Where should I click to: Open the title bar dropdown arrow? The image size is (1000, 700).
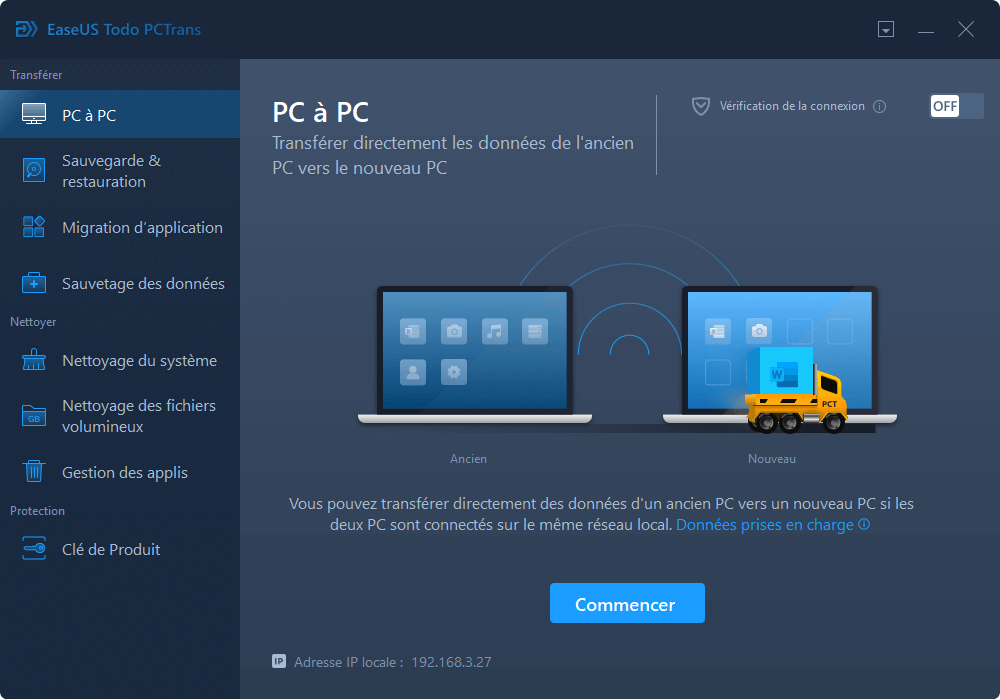tap(886, 29)
